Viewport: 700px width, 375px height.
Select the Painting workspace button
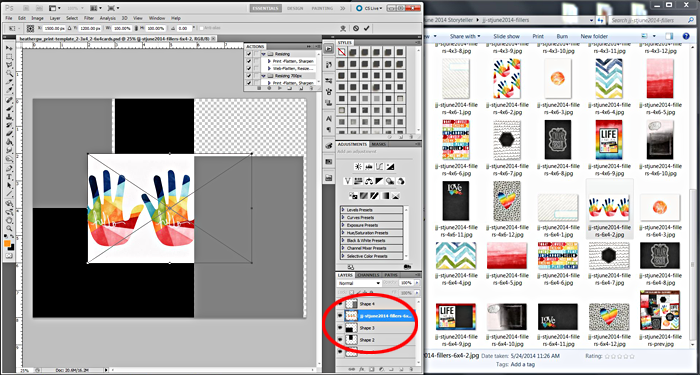(322, 8)
